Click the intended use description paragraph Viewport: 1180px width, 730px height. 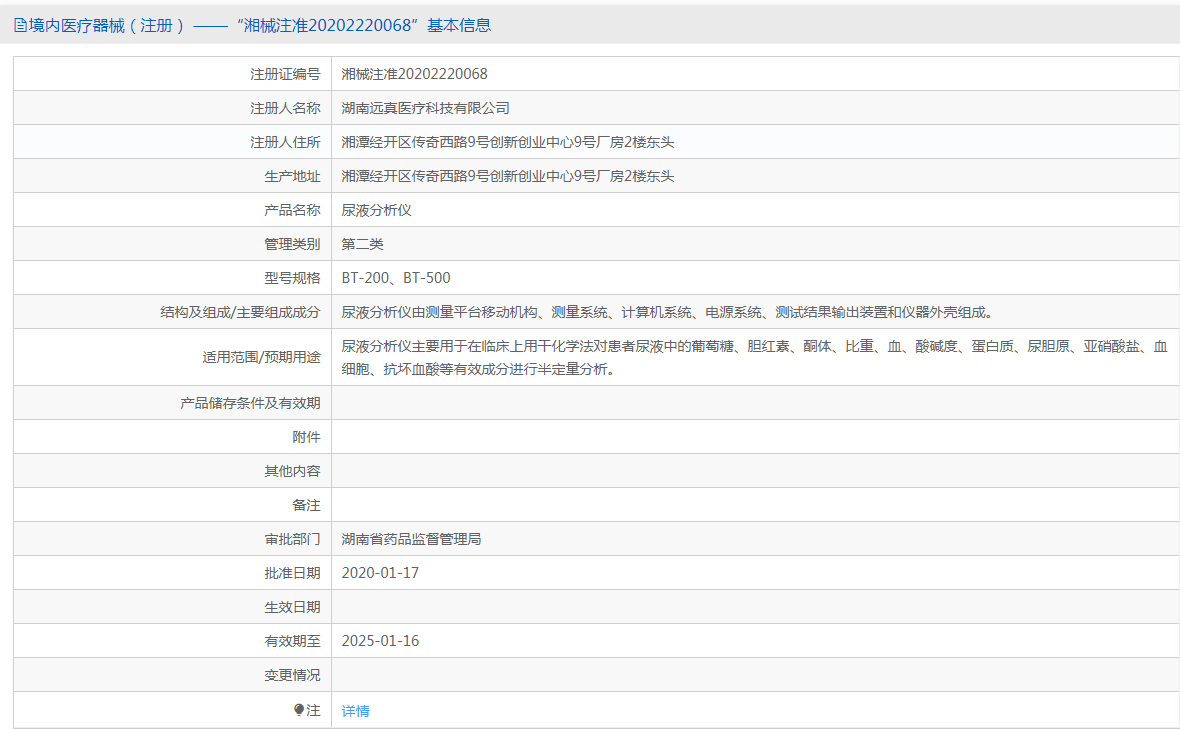click(754, 357)
